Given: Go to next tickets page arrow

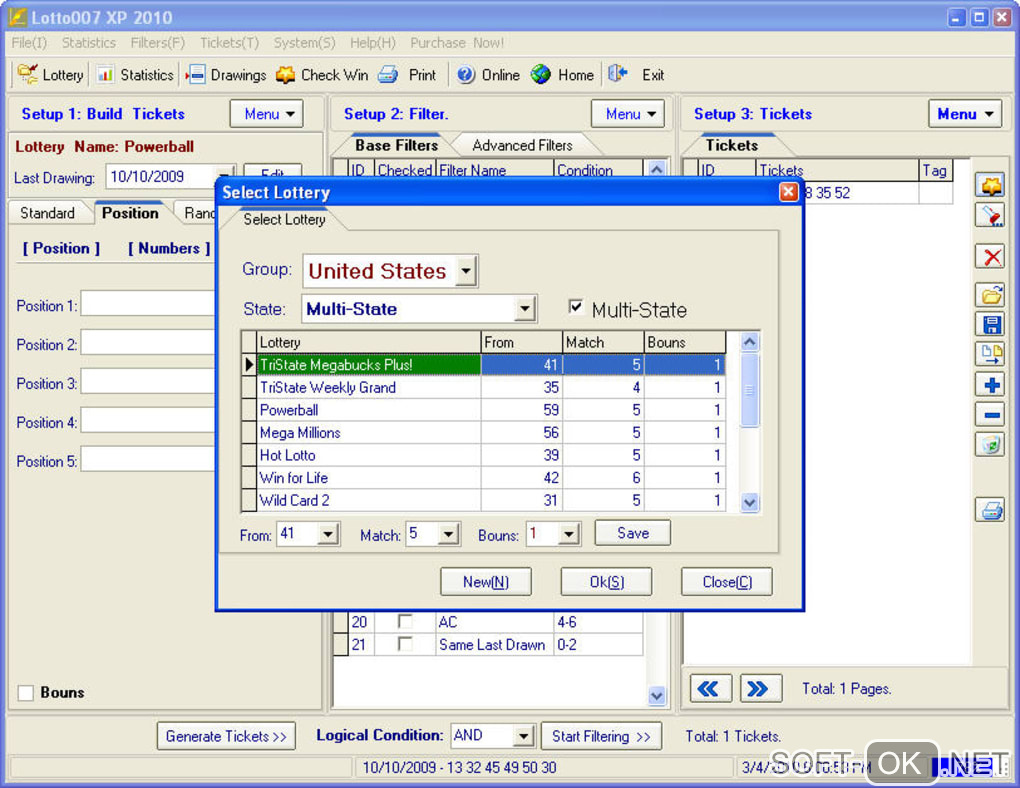Looking at the screenshot, I should coord(760,688).
